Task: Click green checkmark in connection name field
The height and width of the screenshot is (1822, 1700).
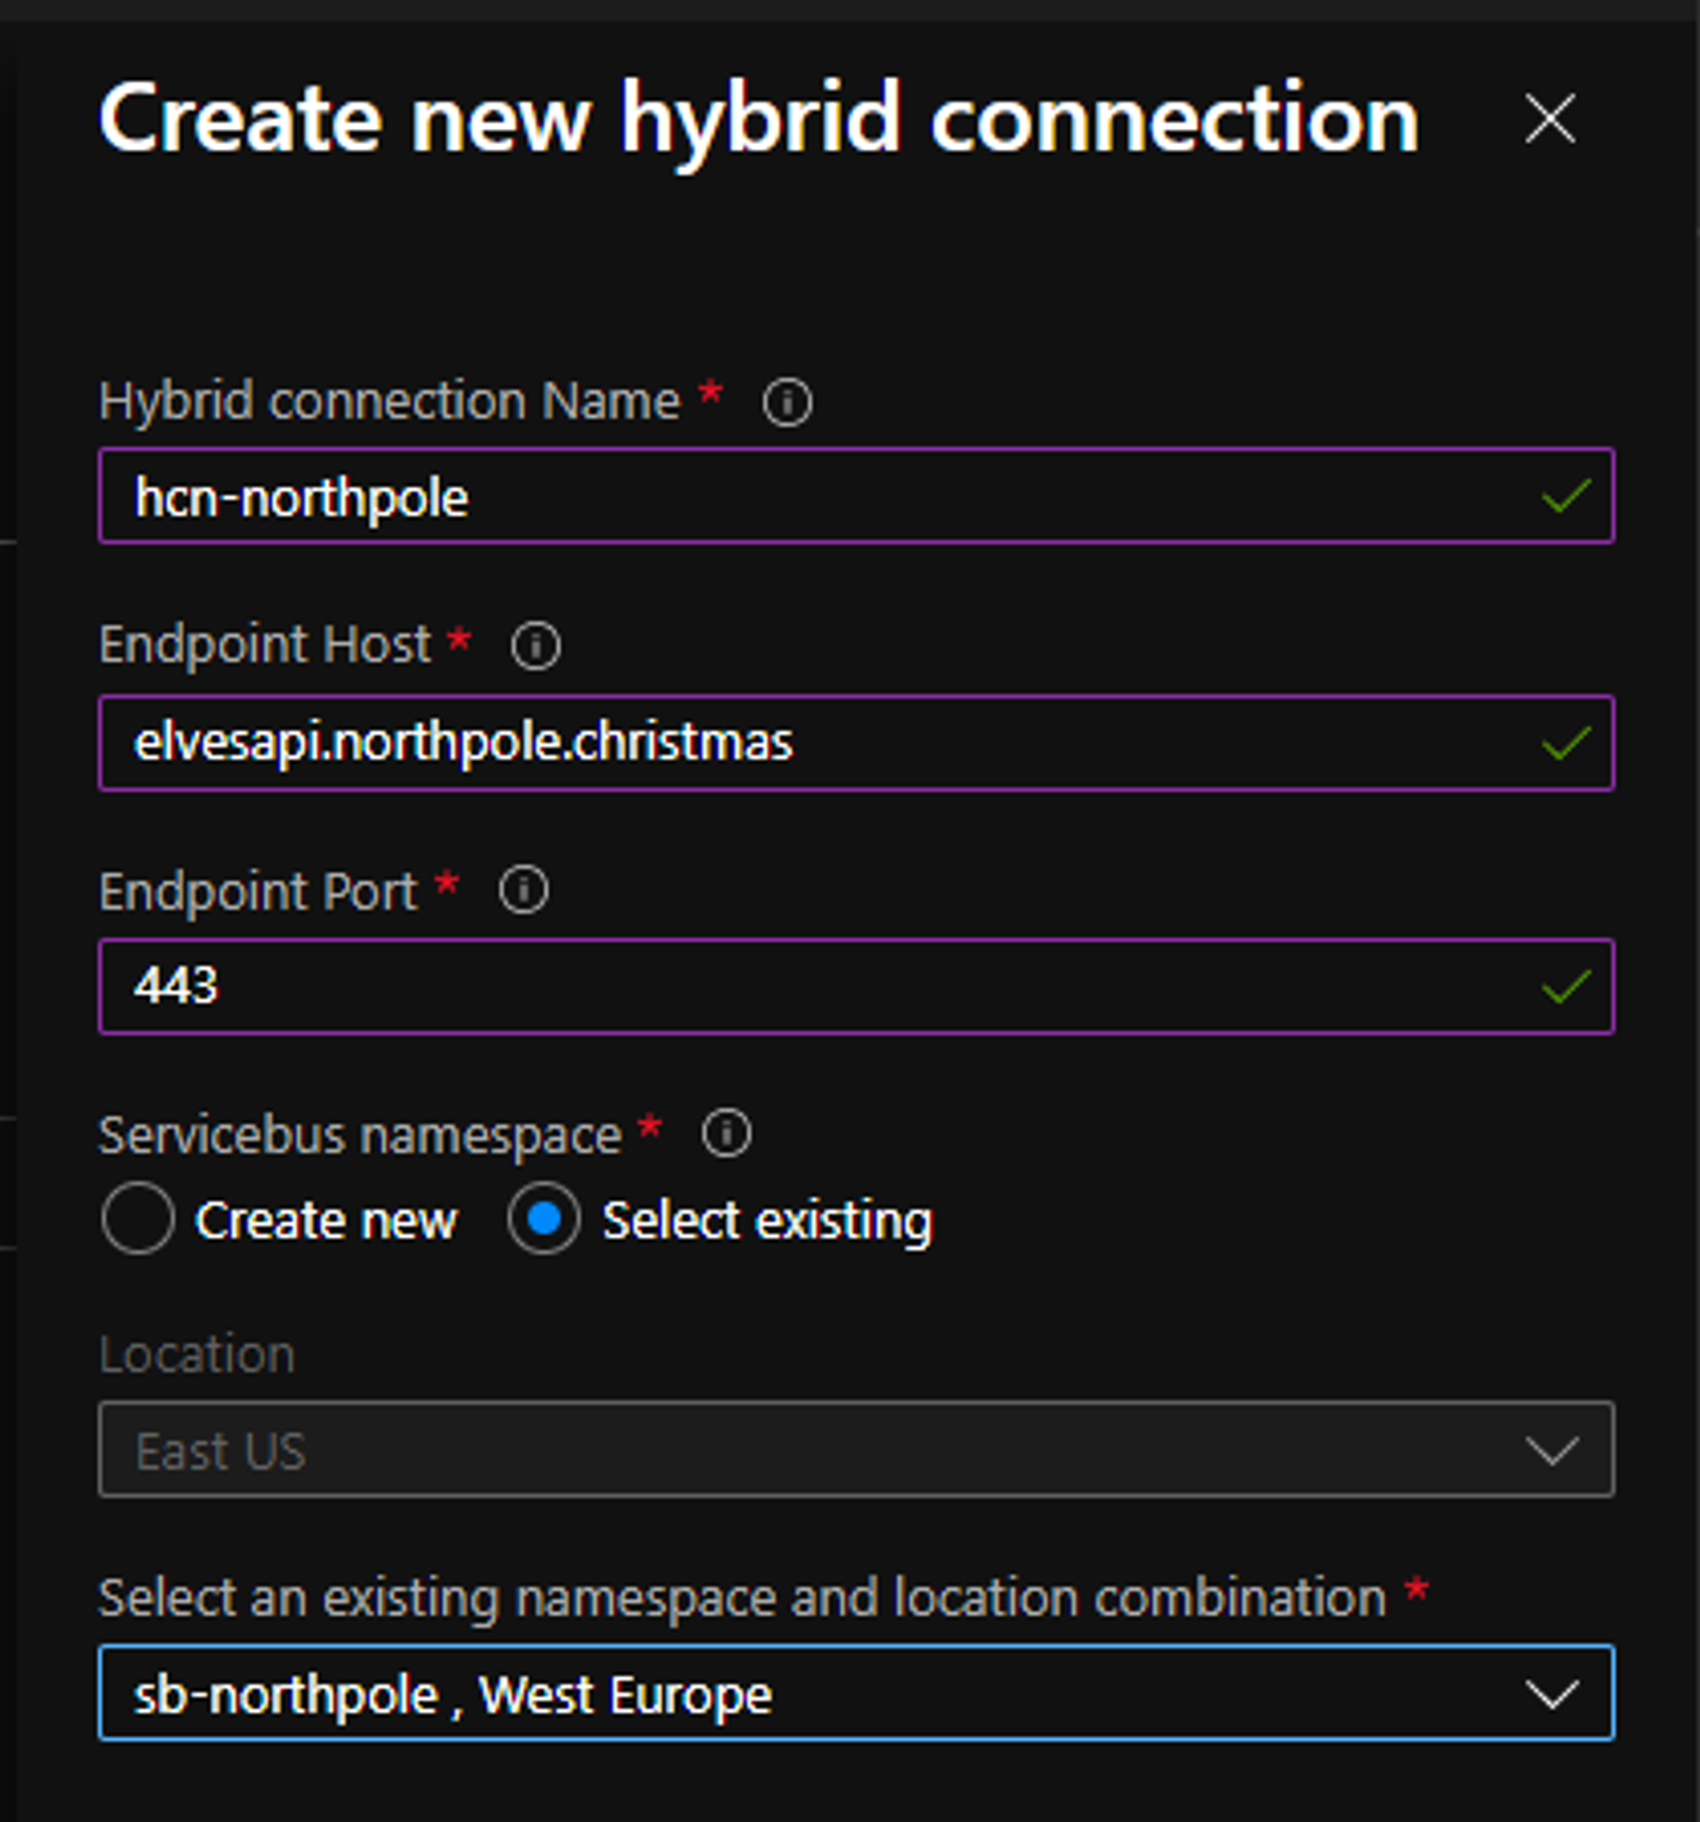Action: 1566,496
